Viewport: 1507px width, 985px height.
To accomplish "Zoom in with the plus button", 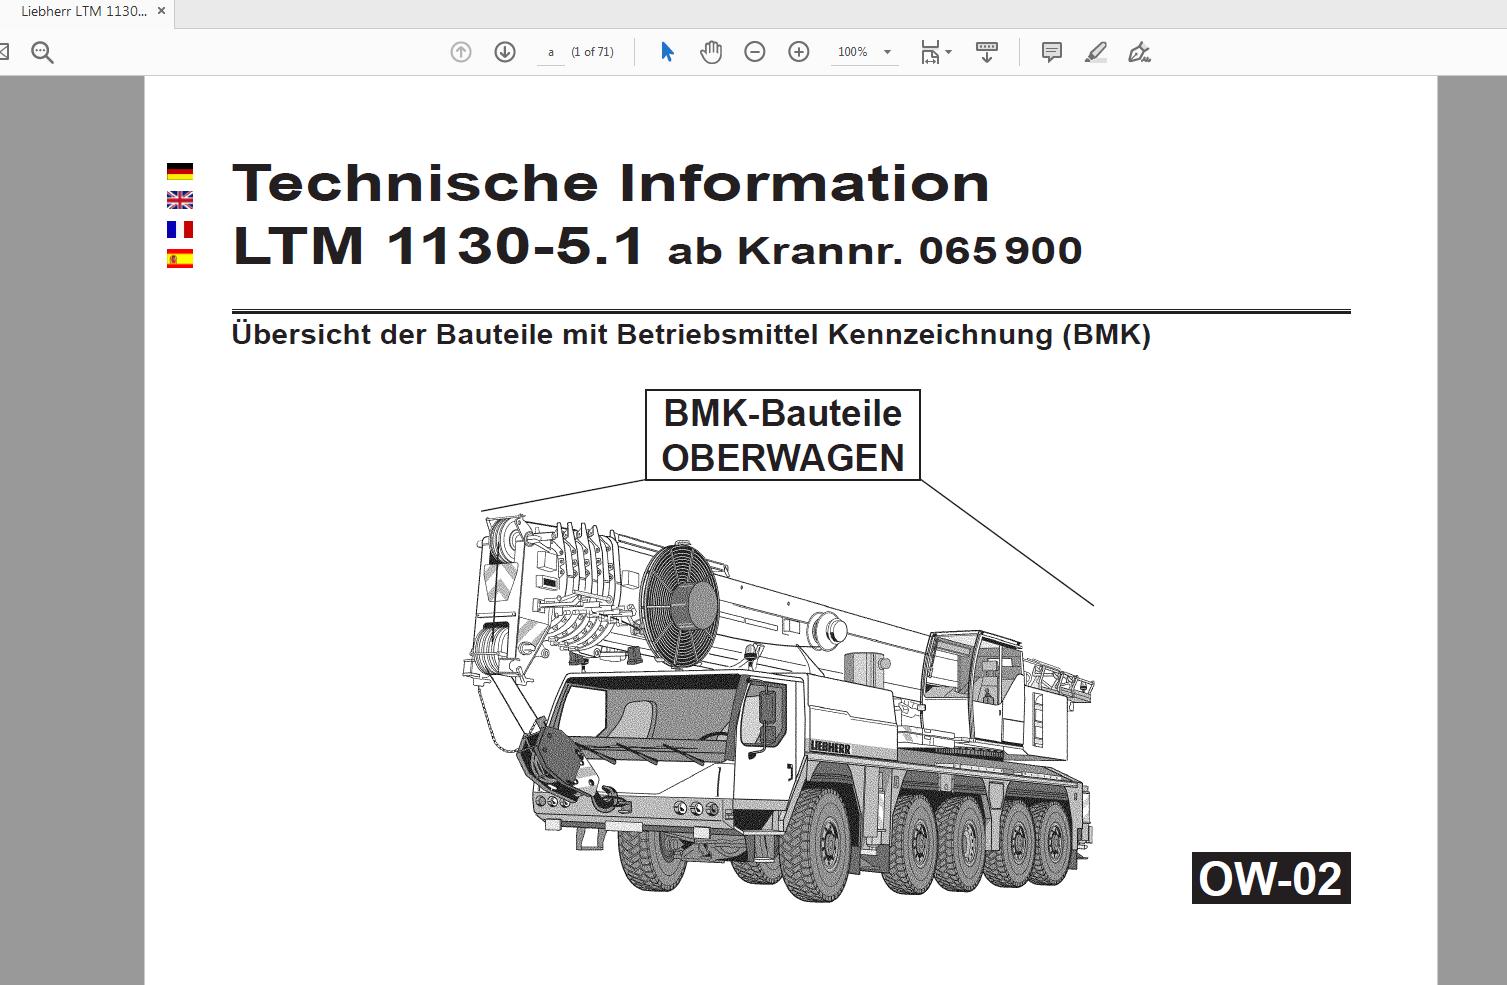I will (x=799, y=52).
